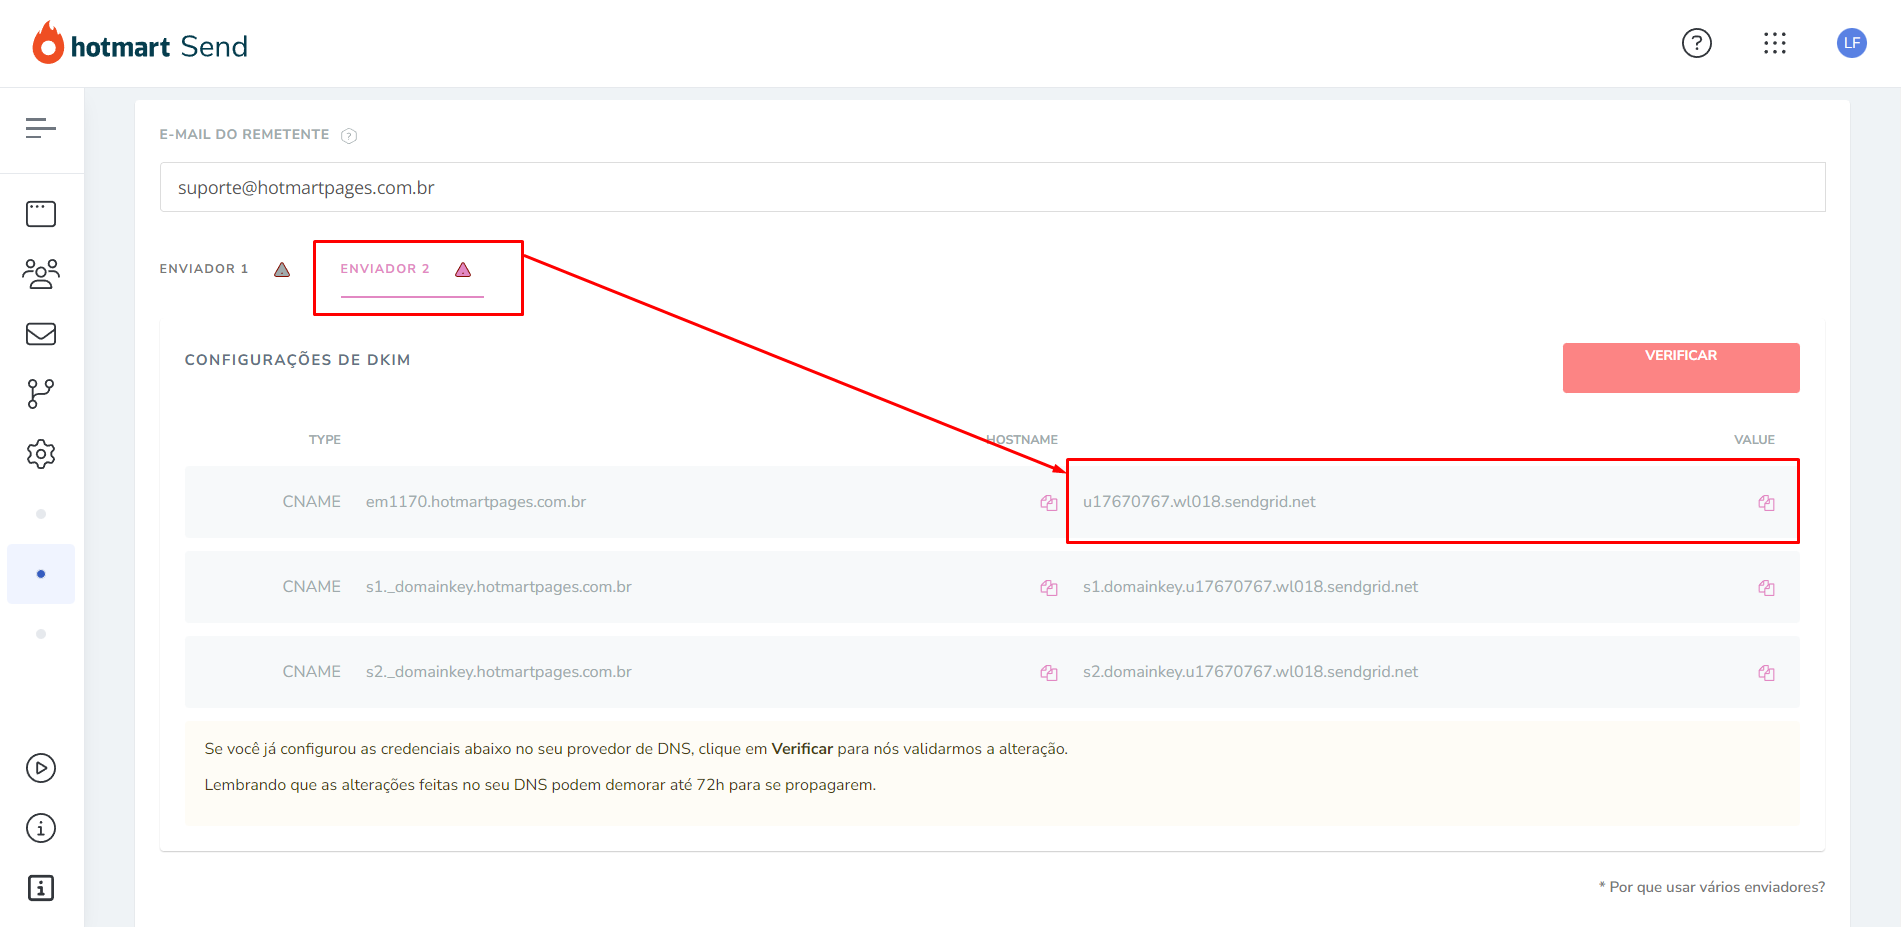Select text u17670767.wl018.sendgrid.net
The width and height of the screenshot is (1901, 927).
tap(1199, 502)
